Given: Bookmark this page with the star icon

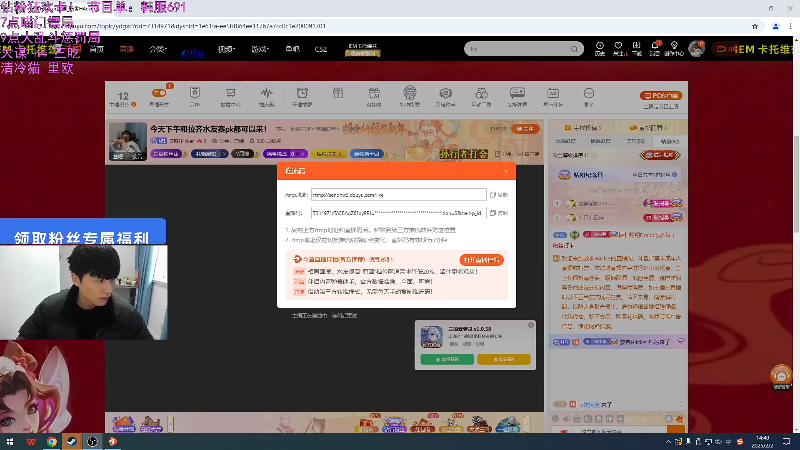Looking at the screenshot, I should click(x=755, y=26).
